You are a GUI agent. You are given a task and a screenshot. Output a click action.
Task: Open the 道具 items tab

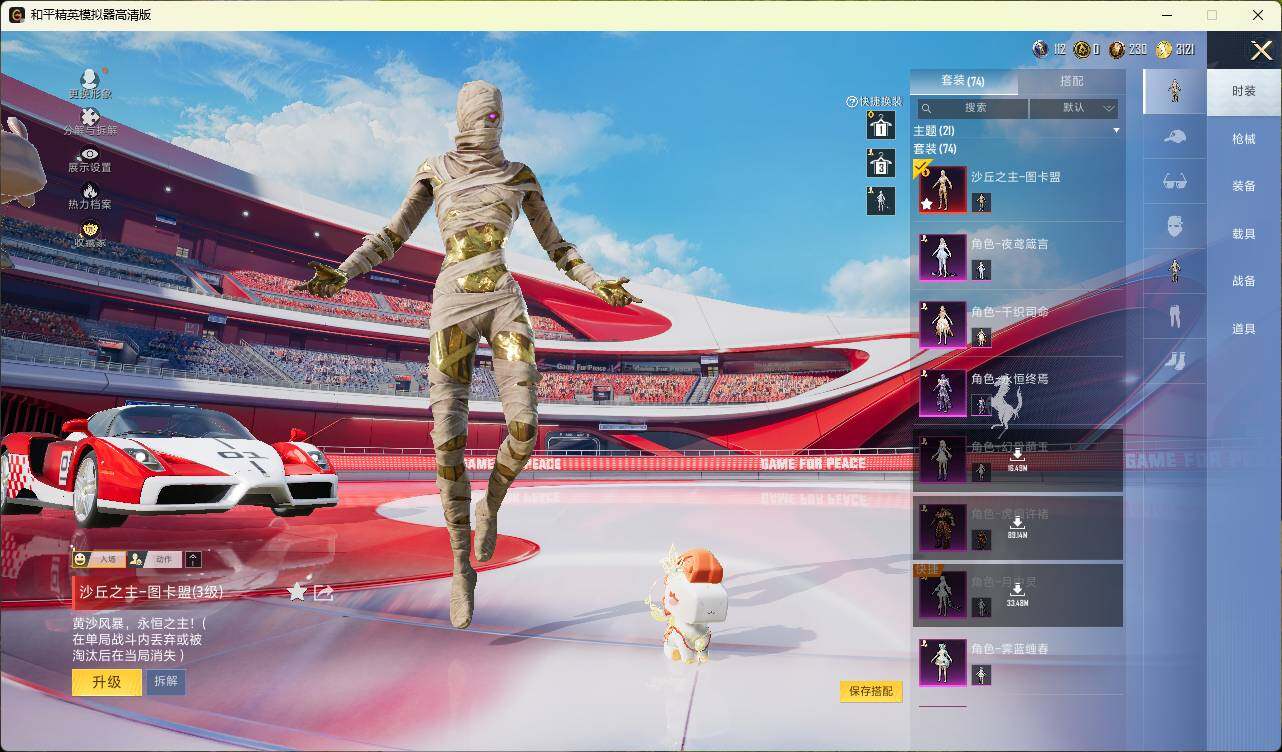(x=1244, y=329)
